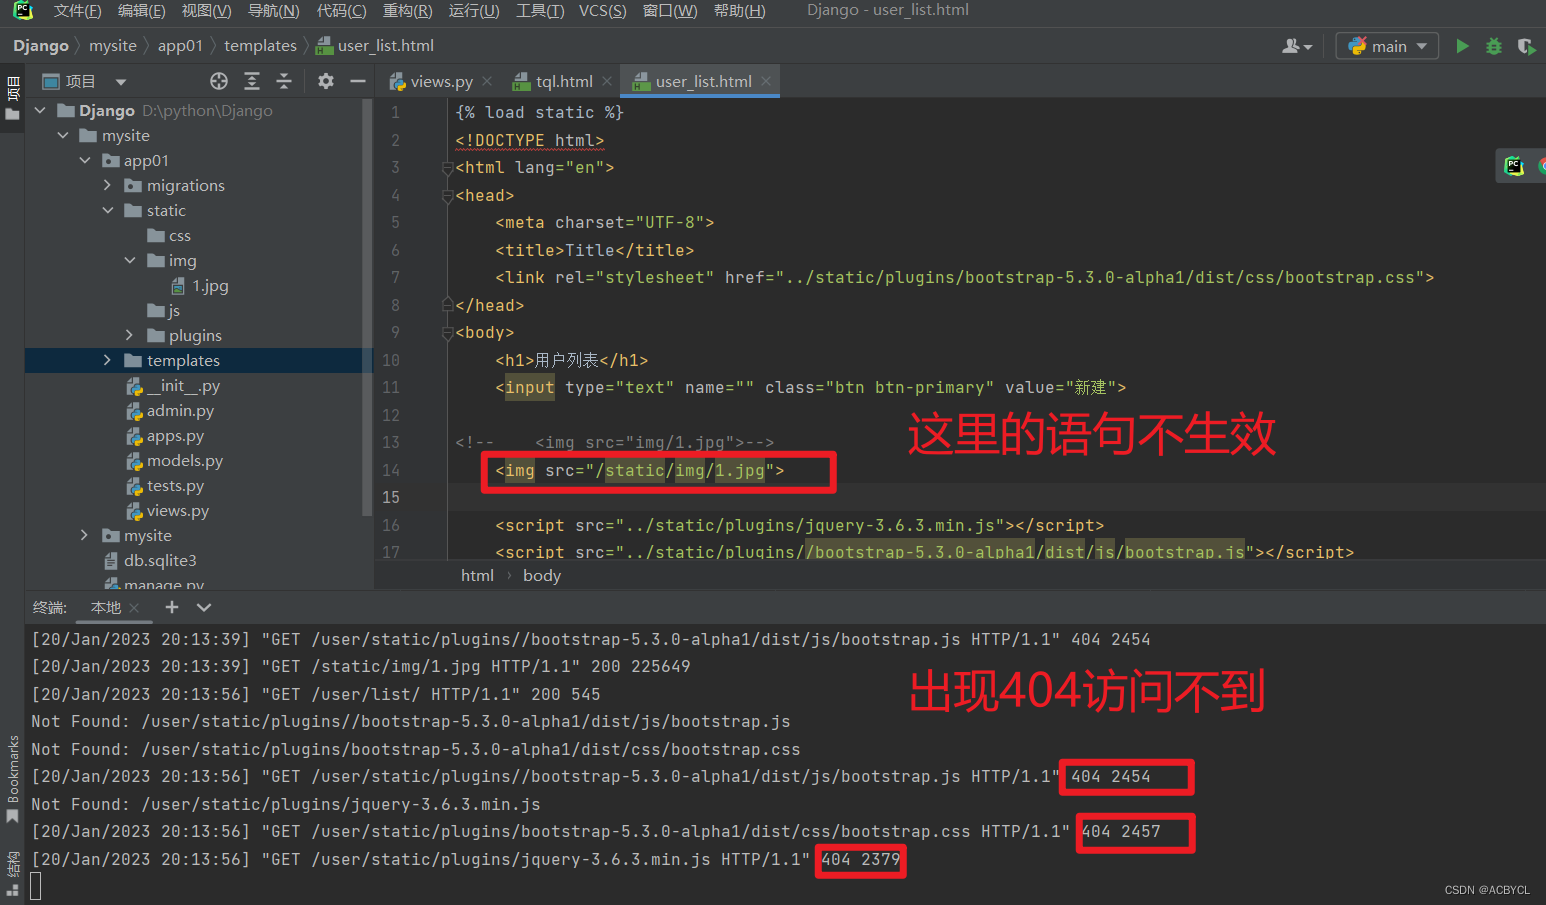Open the 结构 structure side panel

13,872
